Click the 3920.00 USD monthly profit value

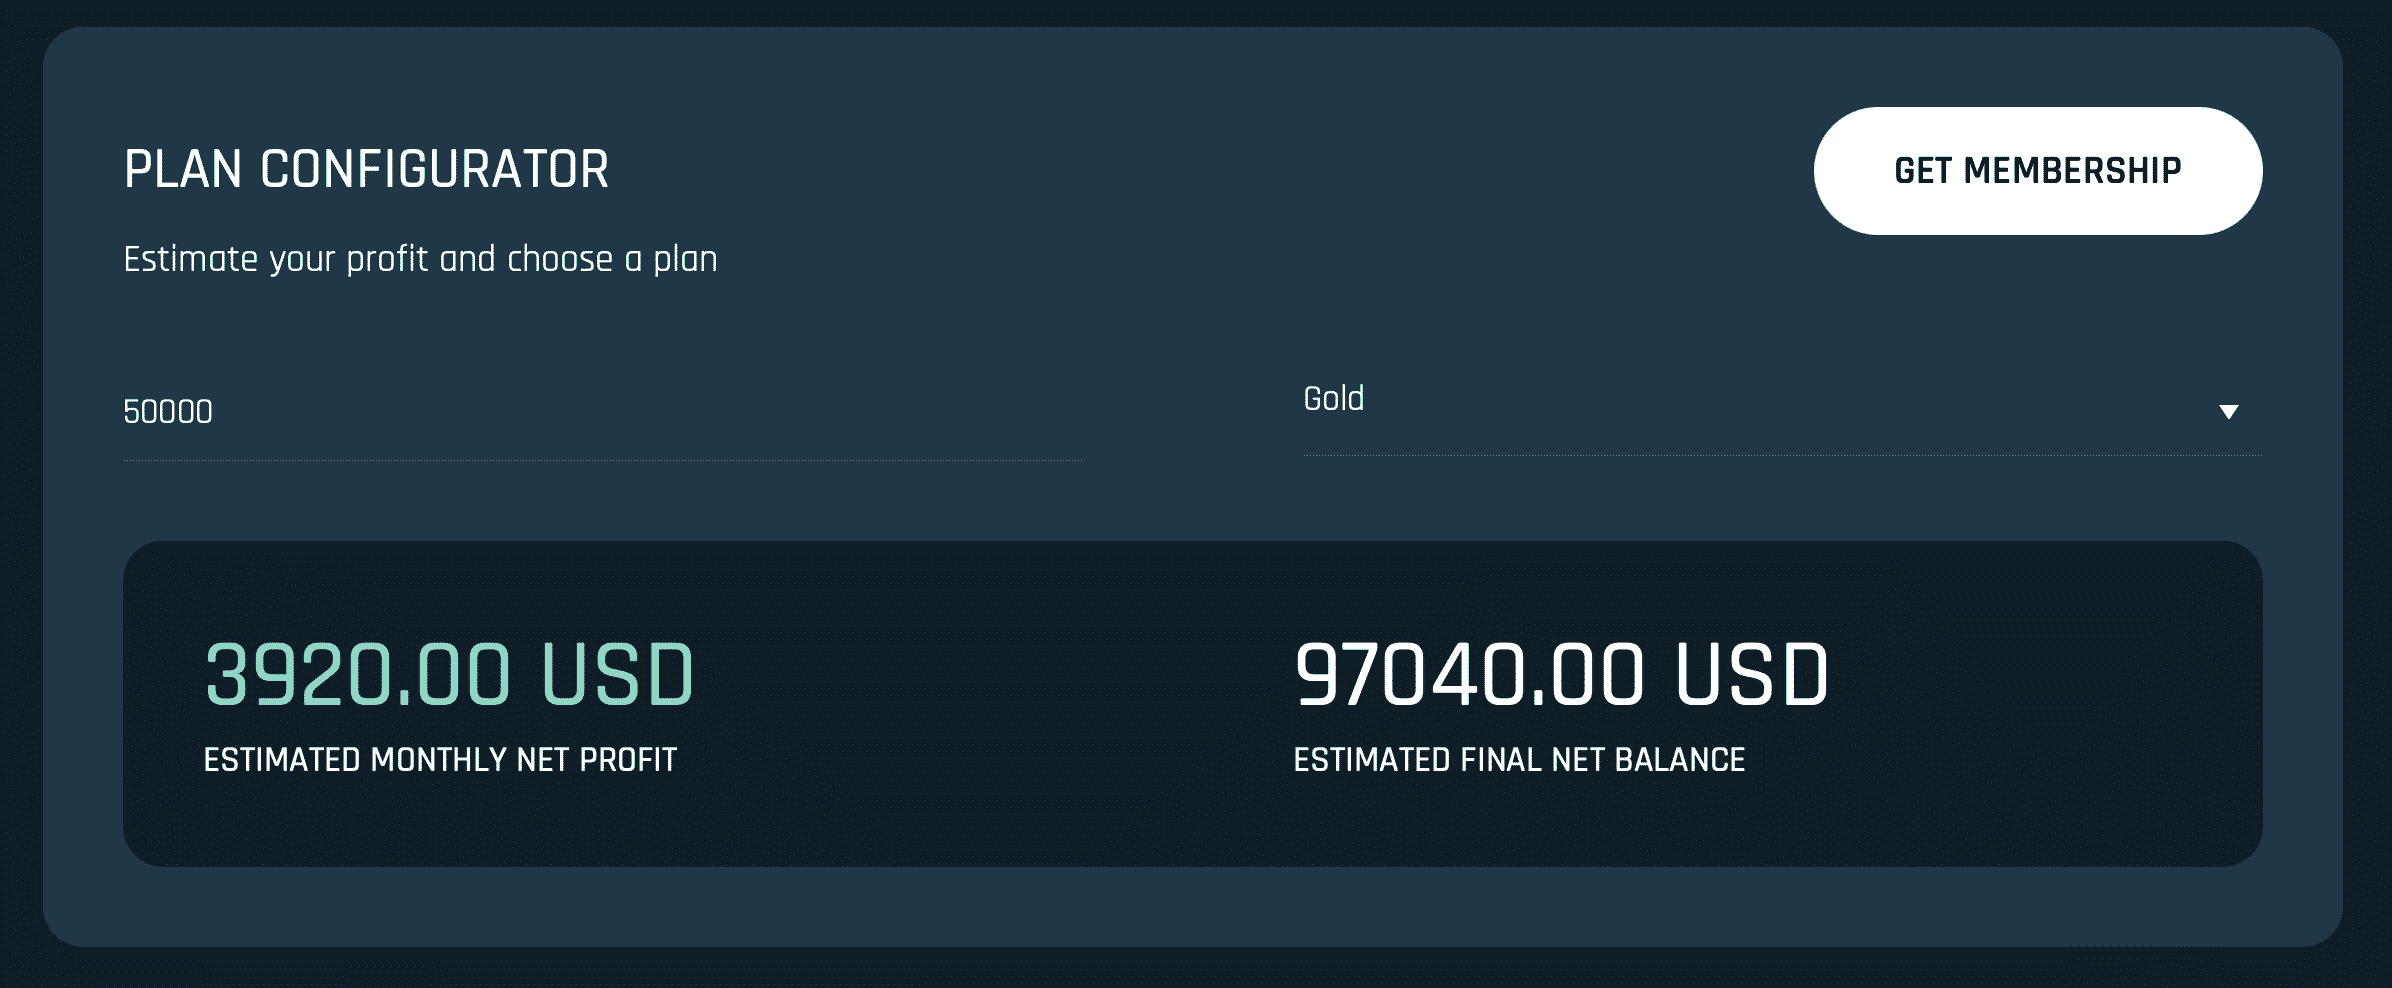[x=449, y=674]
